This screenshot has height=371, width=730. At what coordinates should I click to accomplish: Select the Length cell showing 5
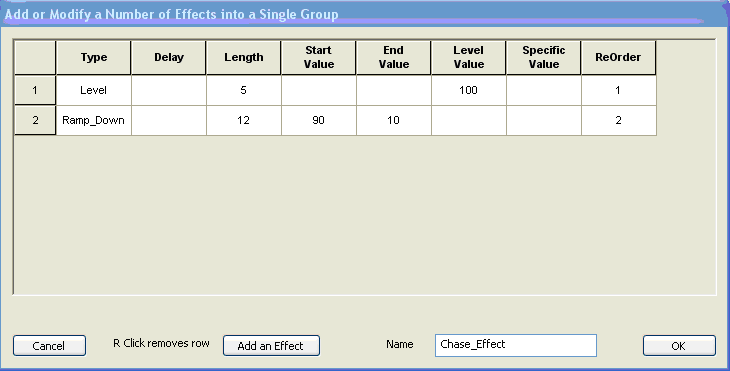[x=243, y=90]
